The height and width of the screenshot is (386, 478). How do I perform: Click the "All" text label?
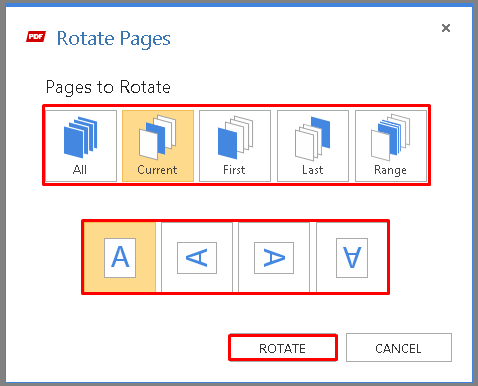tap(80, 170)
